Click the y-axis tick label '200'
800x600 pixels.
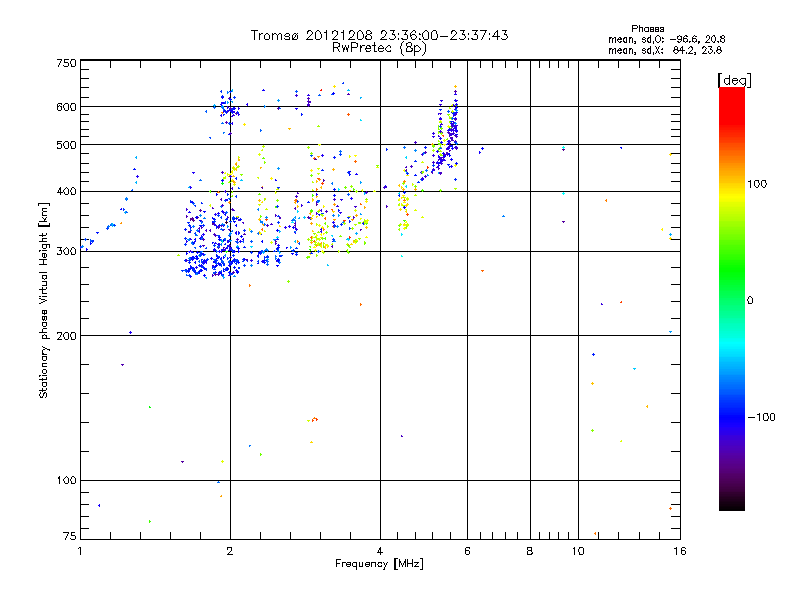click(66, 336)
